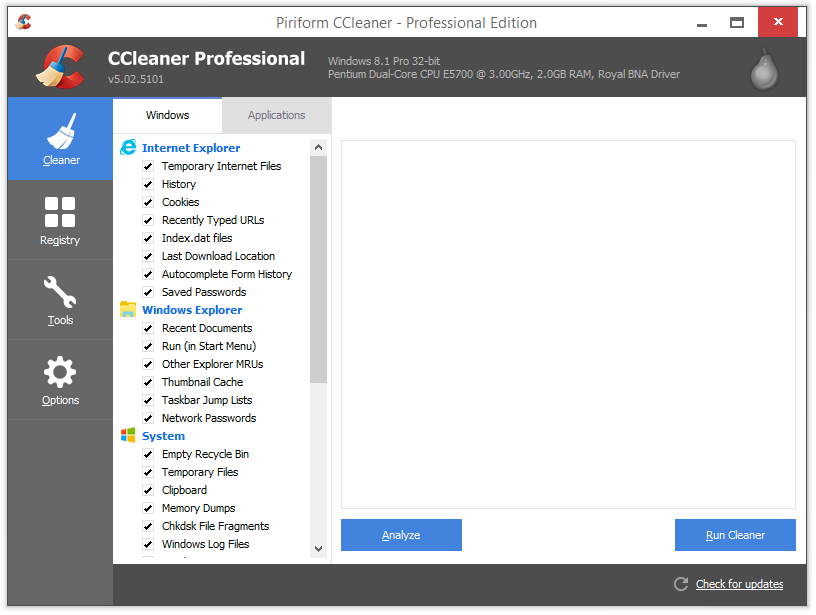Click the Internet Explorer section icon
This screenshot has height=615, width=816.
click(127, 147)
